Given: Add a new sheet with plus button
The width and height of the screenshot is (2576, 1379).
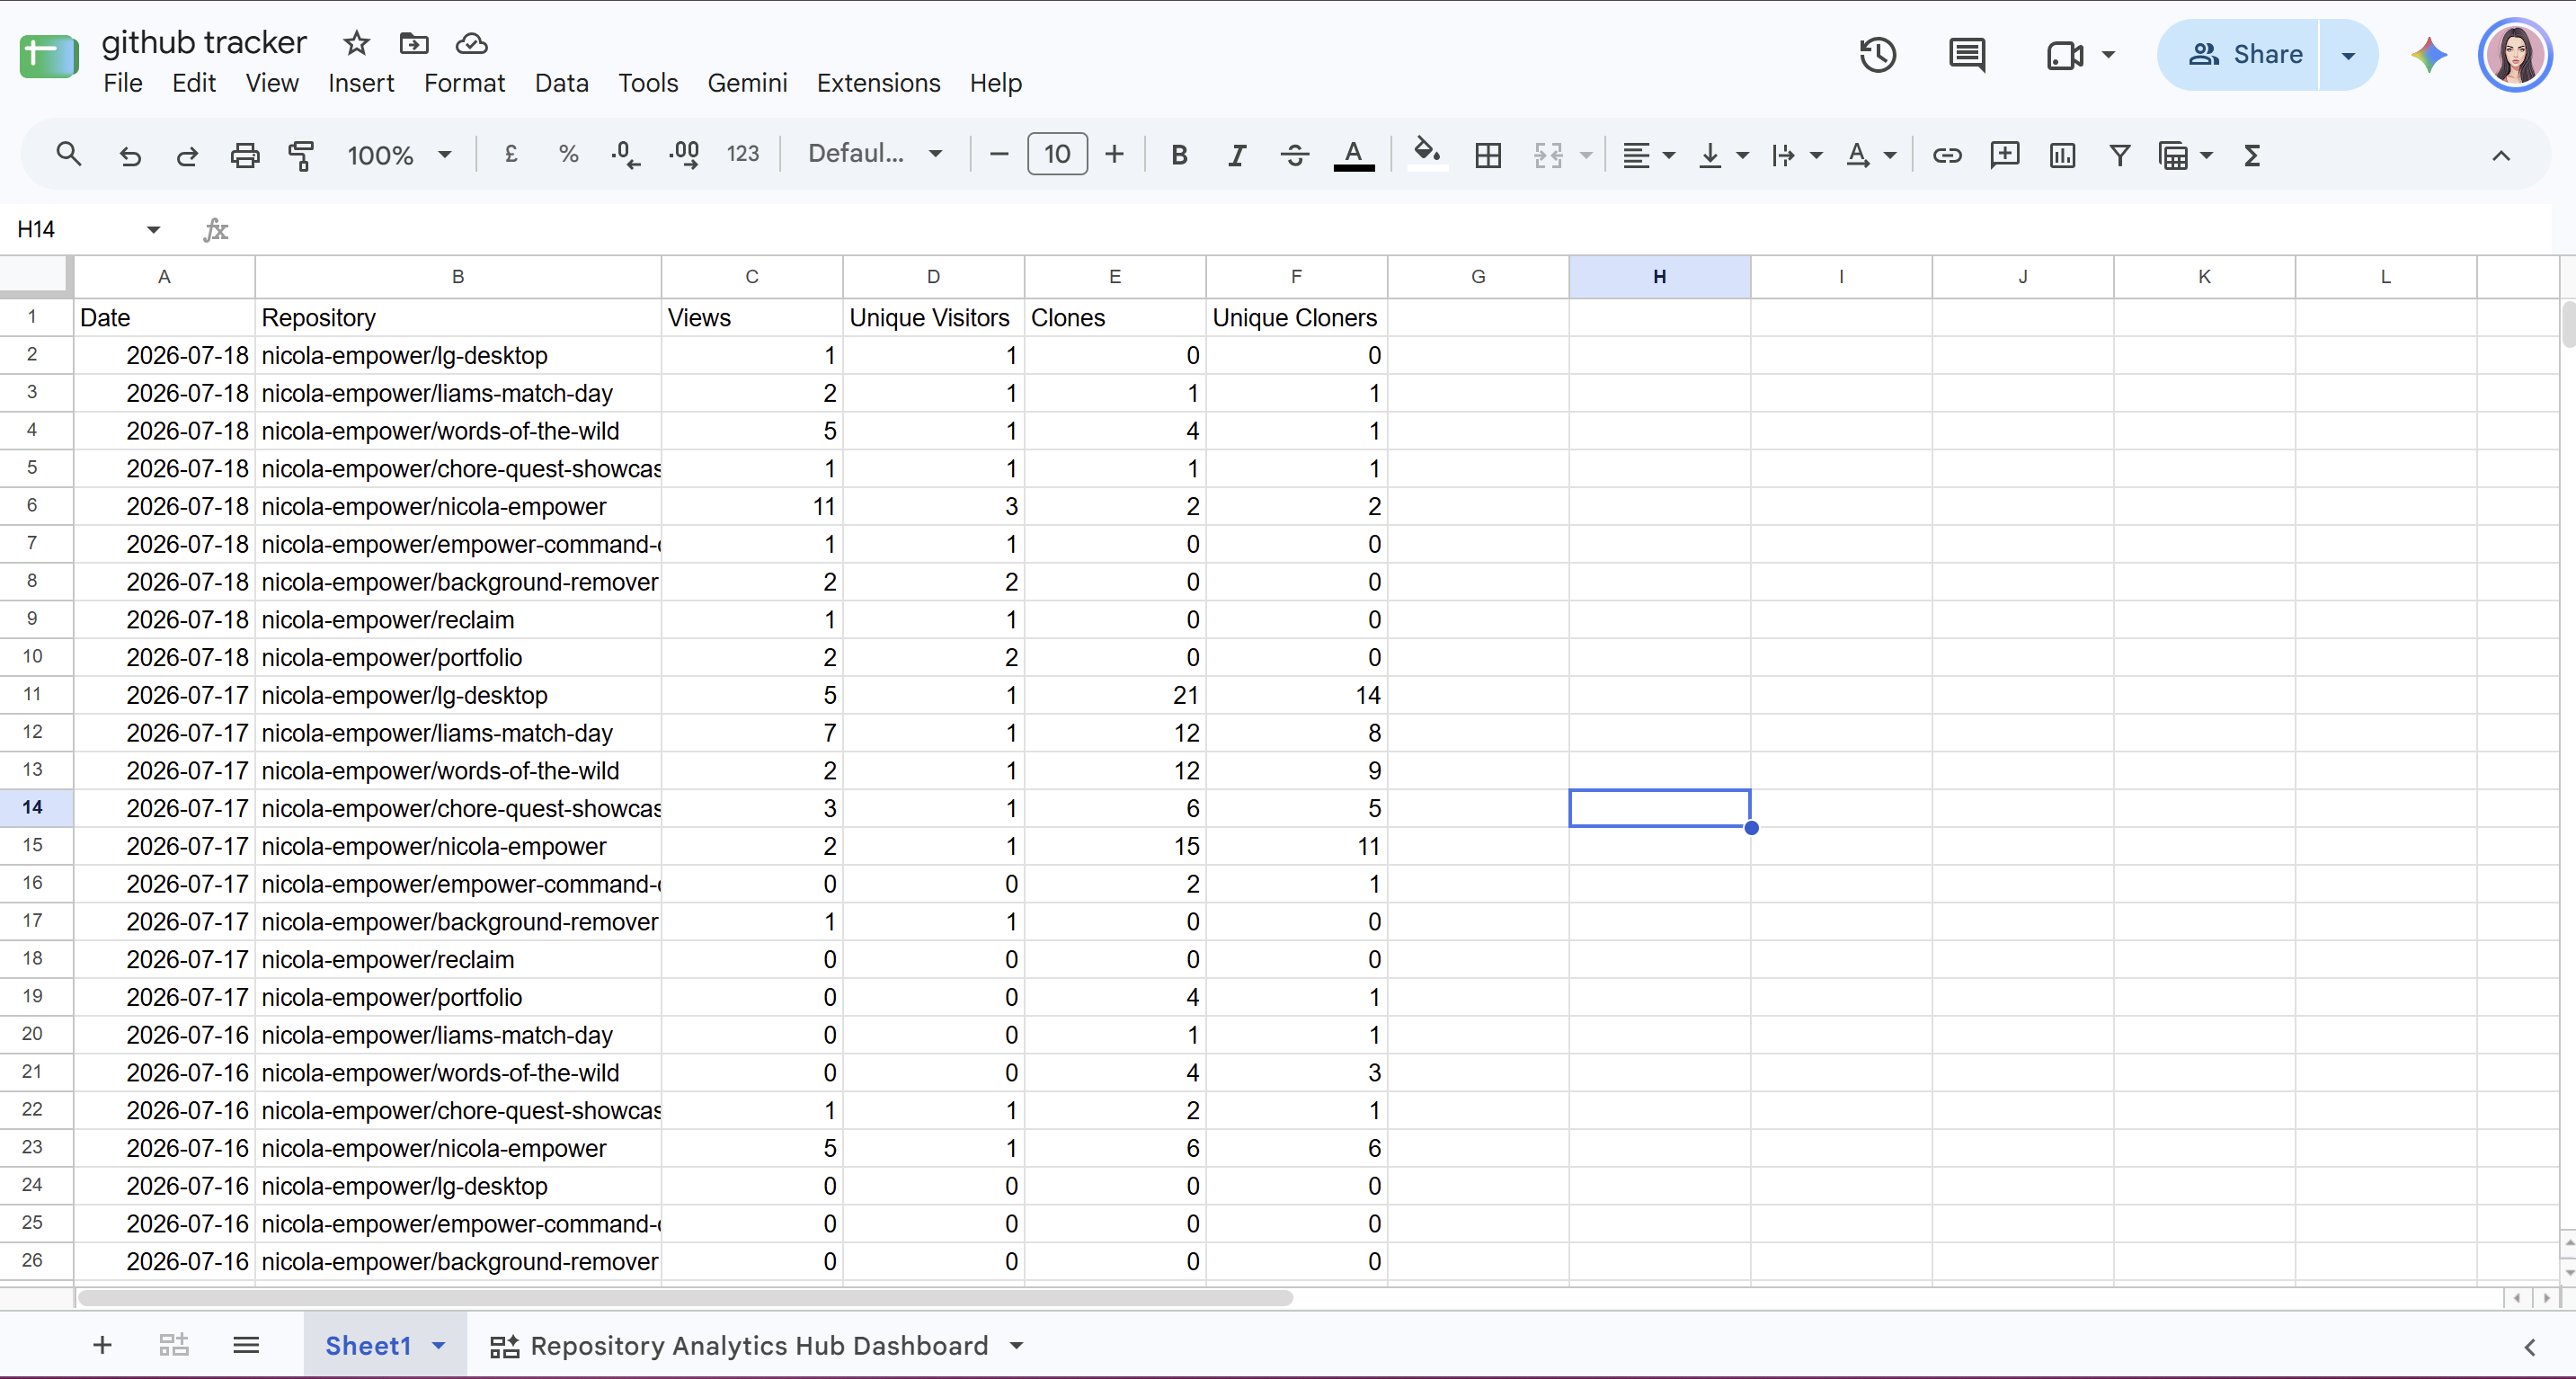Looking at the screenshot, I should 102,1346.
